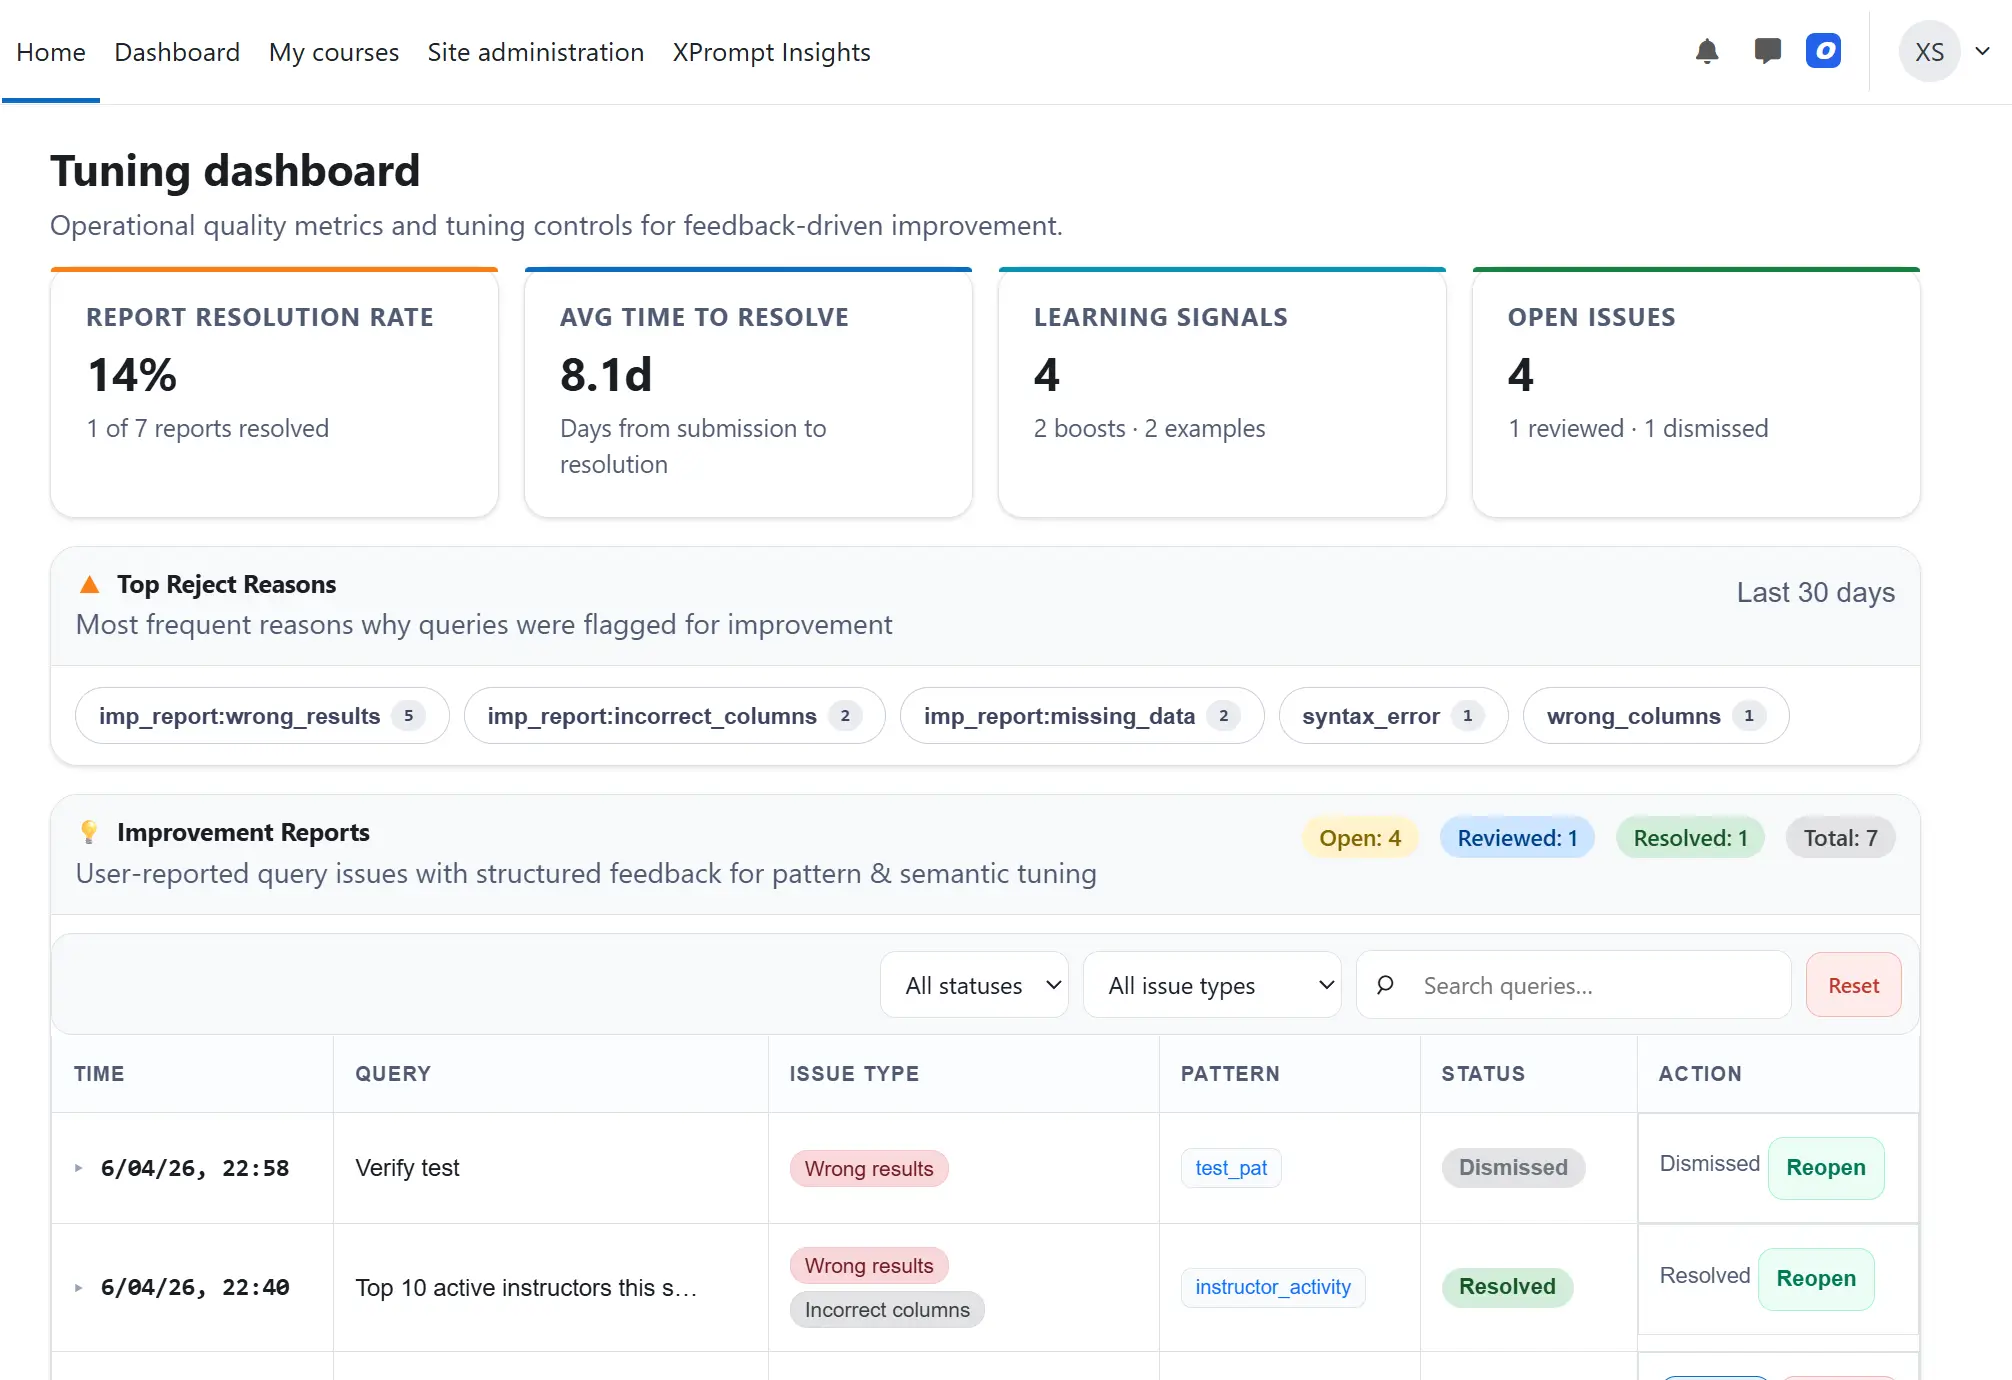
Task: Open the All statuses dropdown
Action: coord(974,985)
